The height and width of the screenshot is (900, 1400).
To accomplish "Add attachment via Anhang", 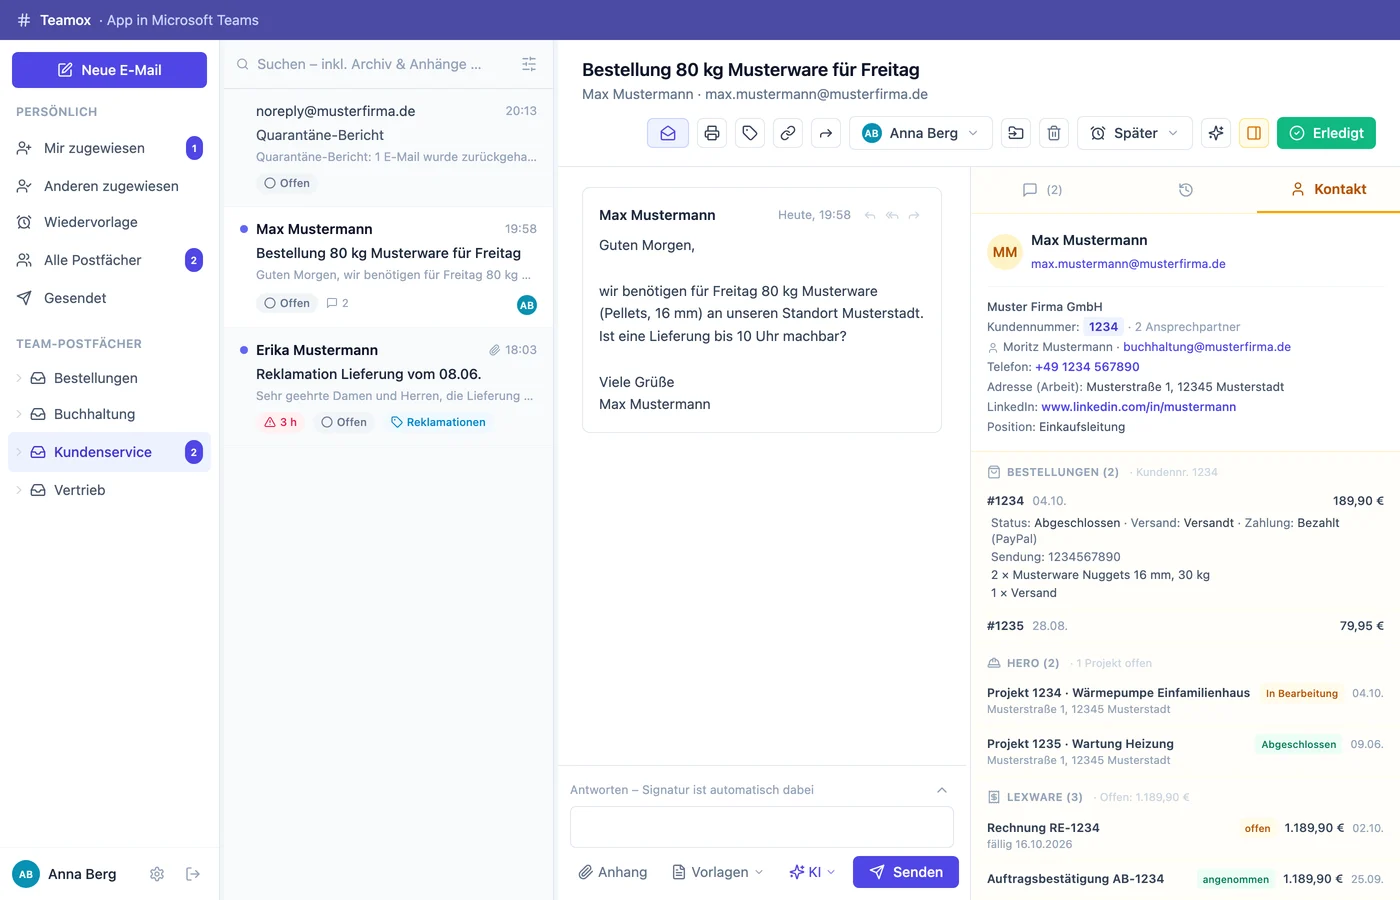I will point(613,872).
